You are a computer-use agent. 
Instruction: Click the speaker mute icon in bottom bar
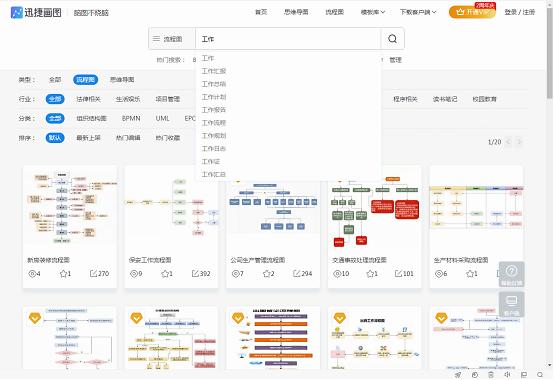(507, 374)
